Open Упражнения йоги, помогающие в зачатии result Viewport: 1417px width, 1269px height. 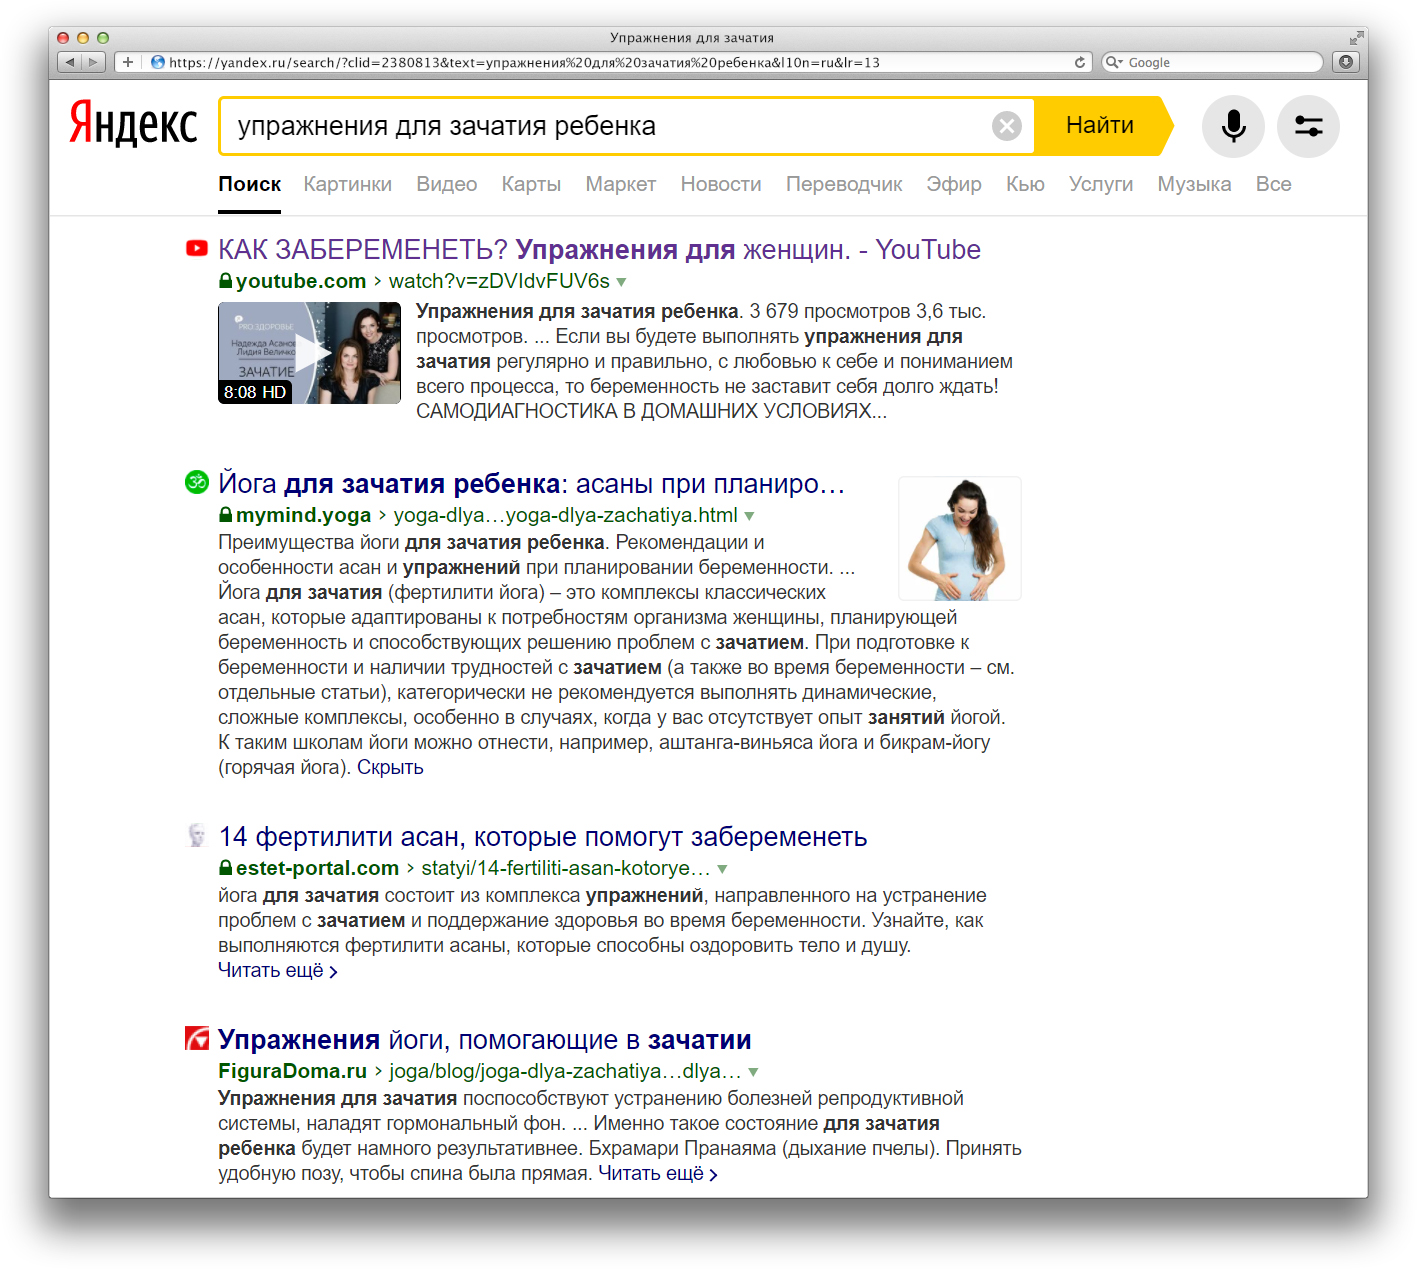[x=485, y=1039]
